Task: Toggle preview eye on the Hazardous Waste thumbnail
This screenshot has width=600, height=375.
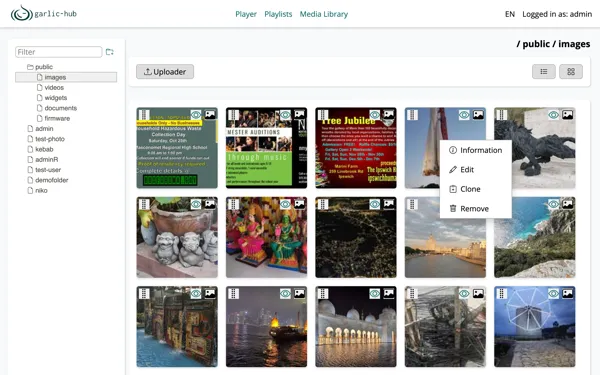Action: [x=196, y=114]
